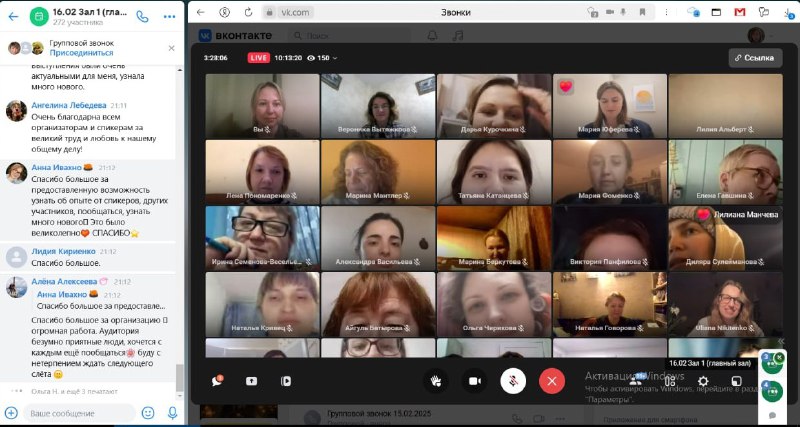Open Анна Ивахно sender name at 21:12
The image size is (800, 427).
click(56, 167)
